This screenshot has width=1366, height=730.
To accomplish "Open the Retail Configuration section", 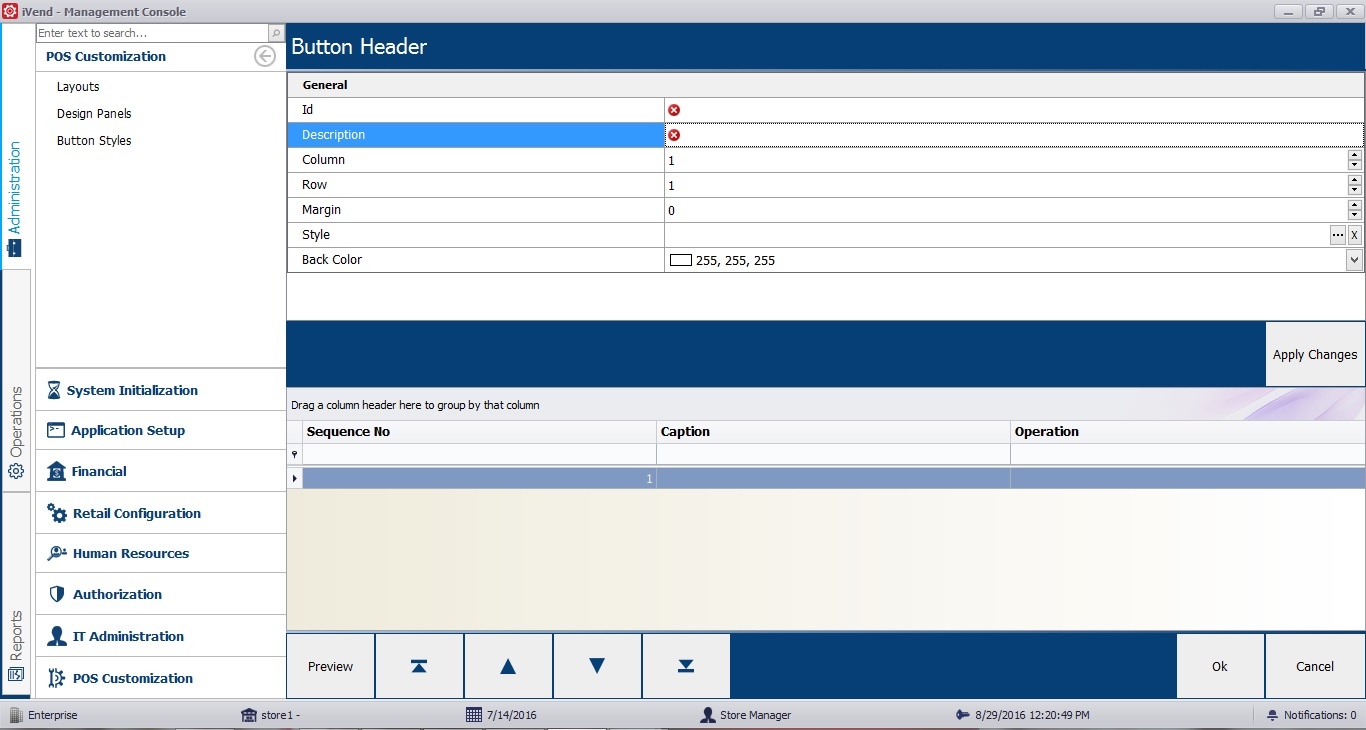I will (x=136, y=513).
